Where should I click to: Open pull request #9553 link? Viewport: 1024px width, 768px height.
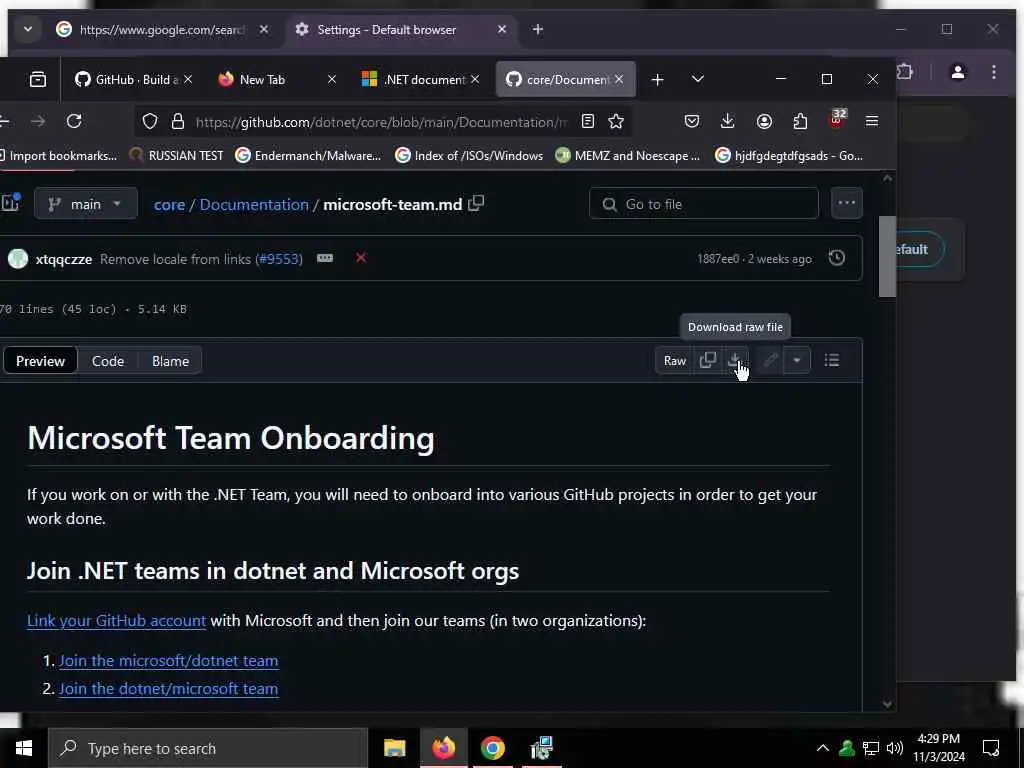click(279, 259)
